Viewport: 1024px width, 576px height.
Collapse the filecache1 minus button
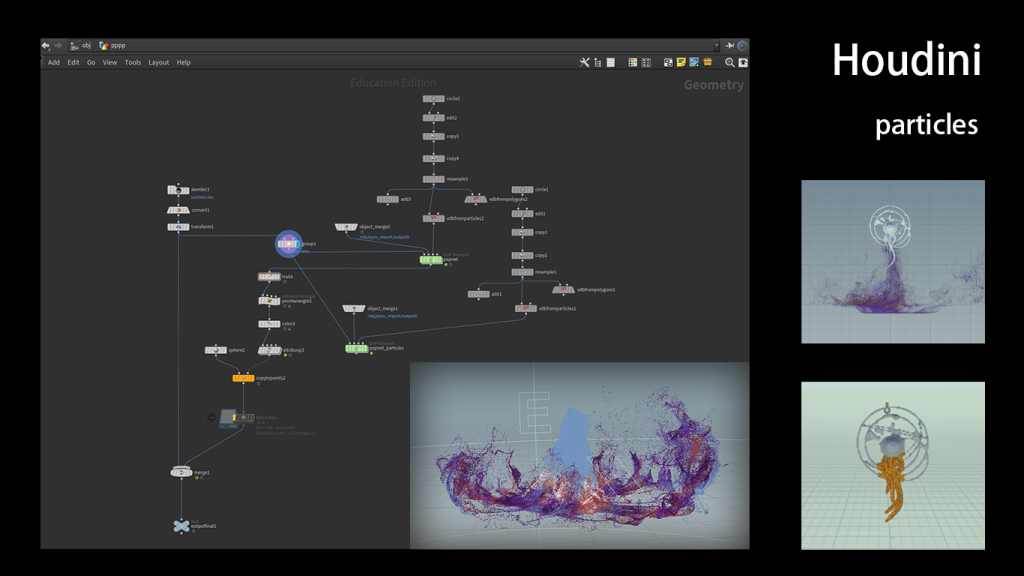pyautogui.click(x=211, y=417)
